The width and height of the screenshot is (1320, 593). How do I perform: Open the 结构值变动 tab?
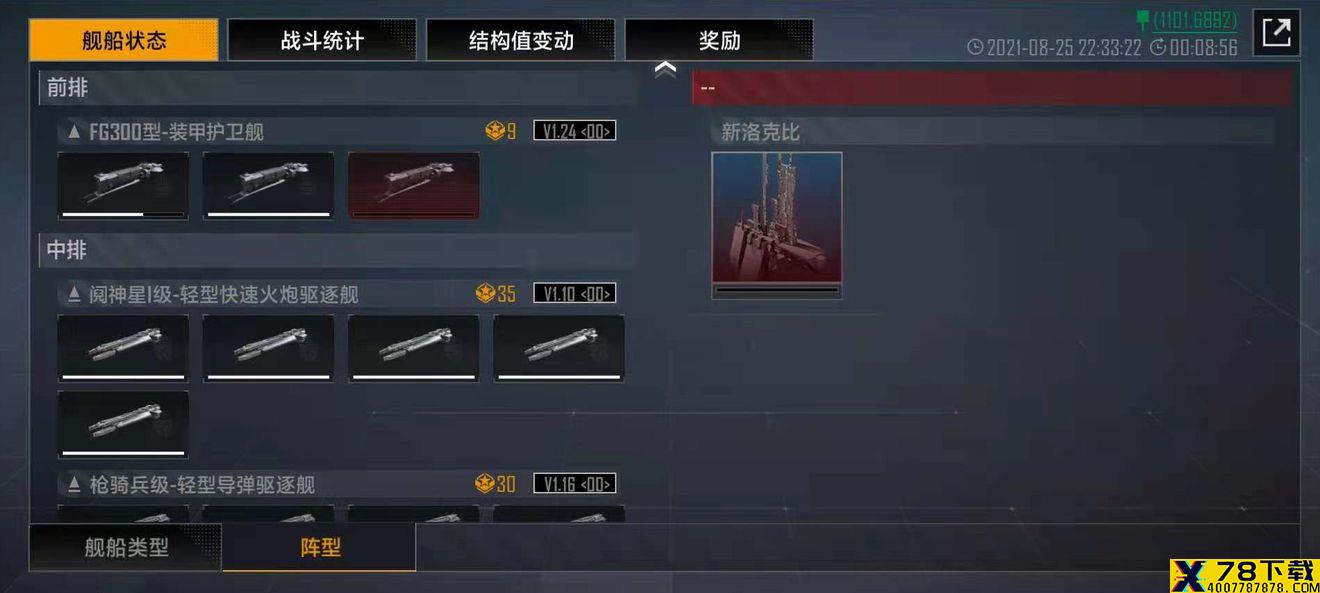point(521,41)
